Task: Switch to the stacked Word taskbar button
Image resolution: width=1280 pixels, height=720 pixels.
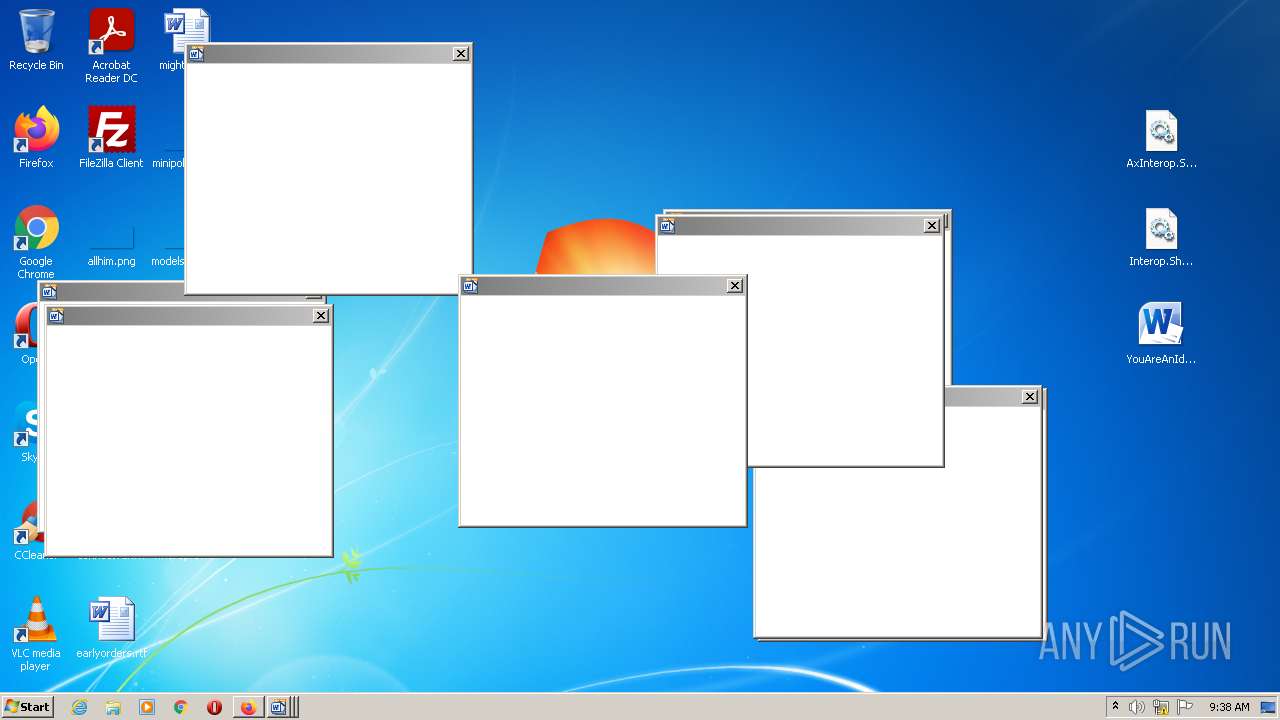Action: [x=281, y=707]
